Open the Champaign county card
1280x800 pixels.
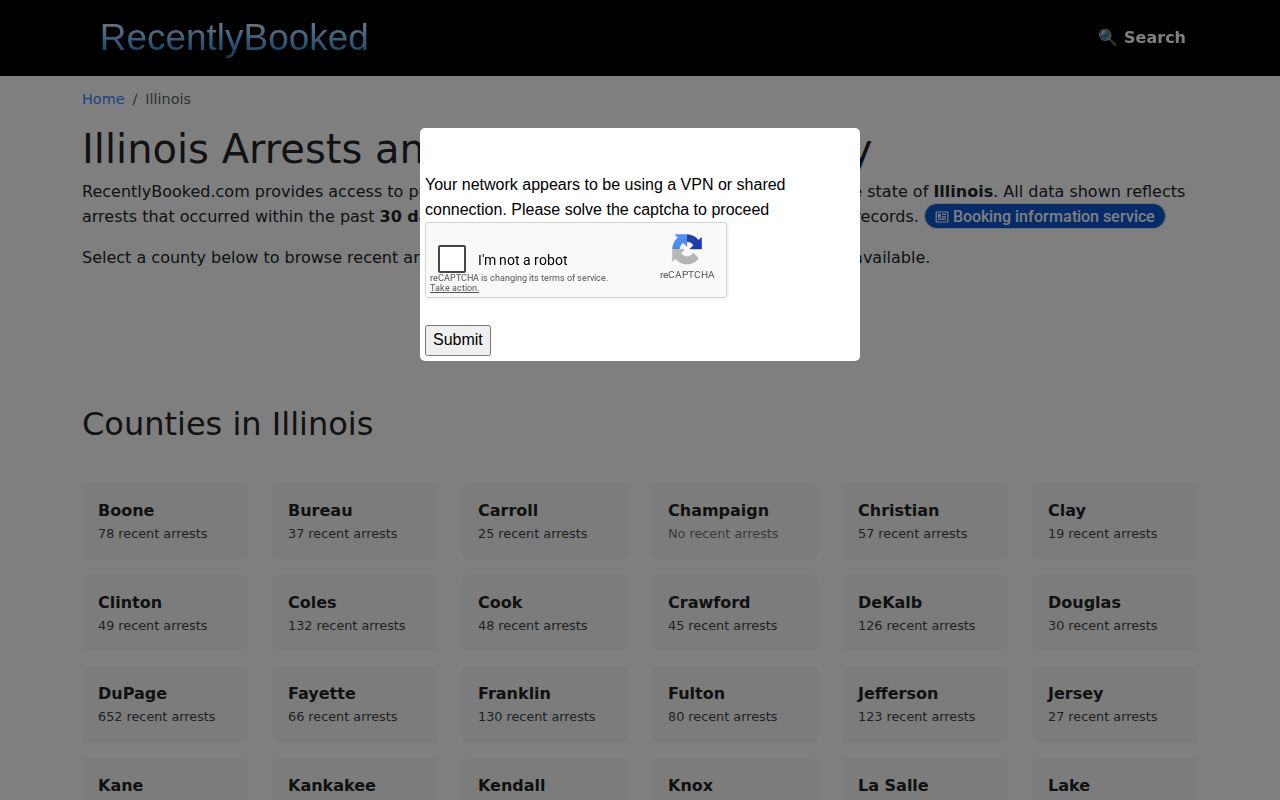pyautogui.click(x=735, y=521)
